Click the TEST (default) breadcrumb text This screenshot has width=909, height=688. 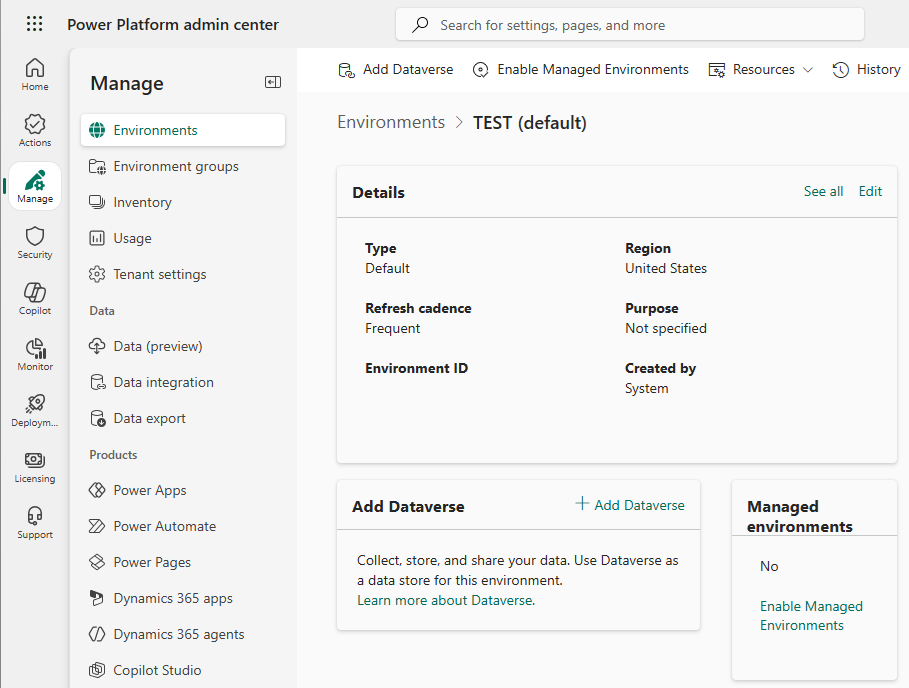coord(530,123)
